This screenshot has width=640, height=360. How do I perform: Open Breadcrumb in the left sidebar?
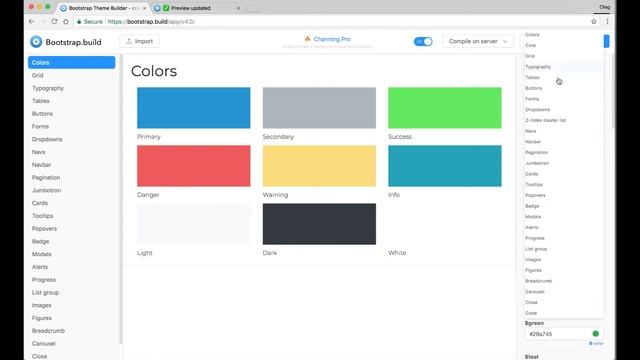[48, 331]
